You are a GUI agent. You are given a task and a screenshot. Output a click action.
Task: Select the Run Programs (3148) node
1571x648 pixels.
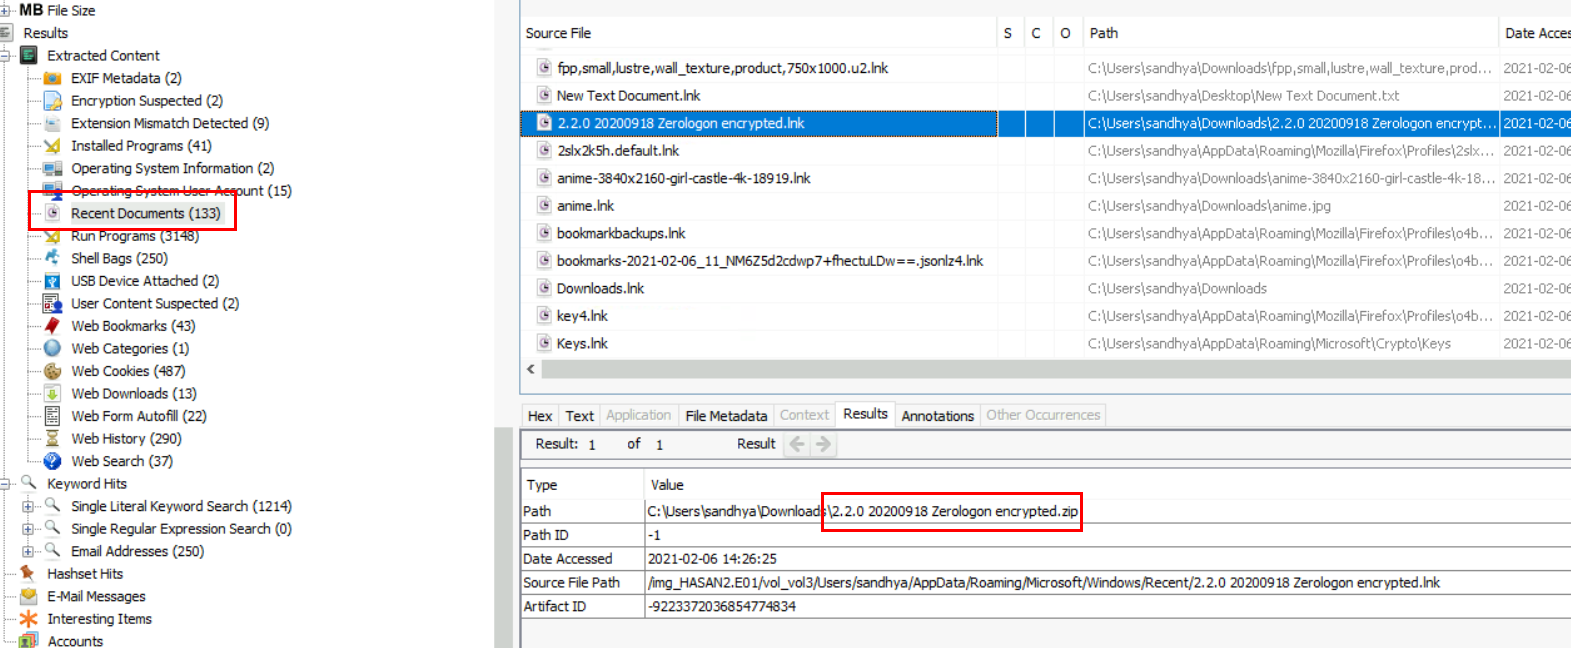(x=135, y=236)
